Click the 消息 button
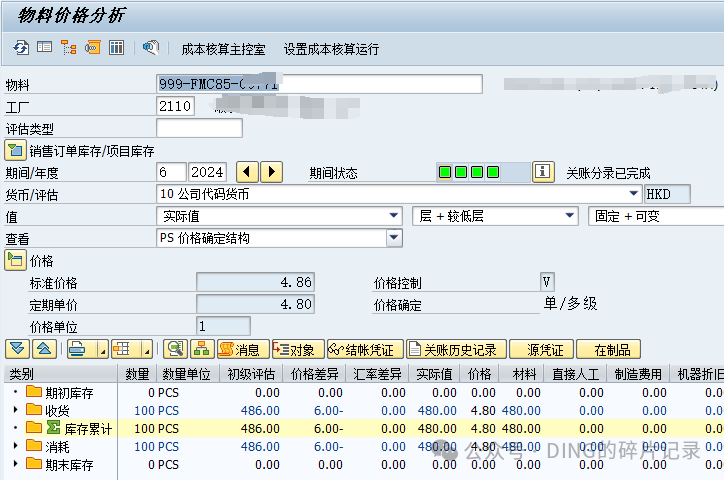This screenshot has width=724, height=480. pyautogui.click(x=243, y=349)
